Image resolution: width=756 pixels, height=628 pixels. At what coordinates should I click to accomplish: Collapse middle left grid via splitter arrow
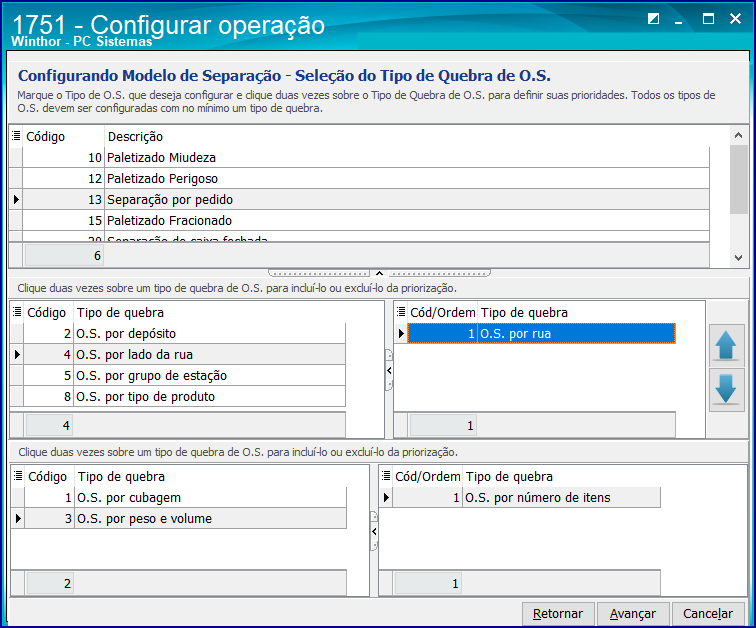389,370
